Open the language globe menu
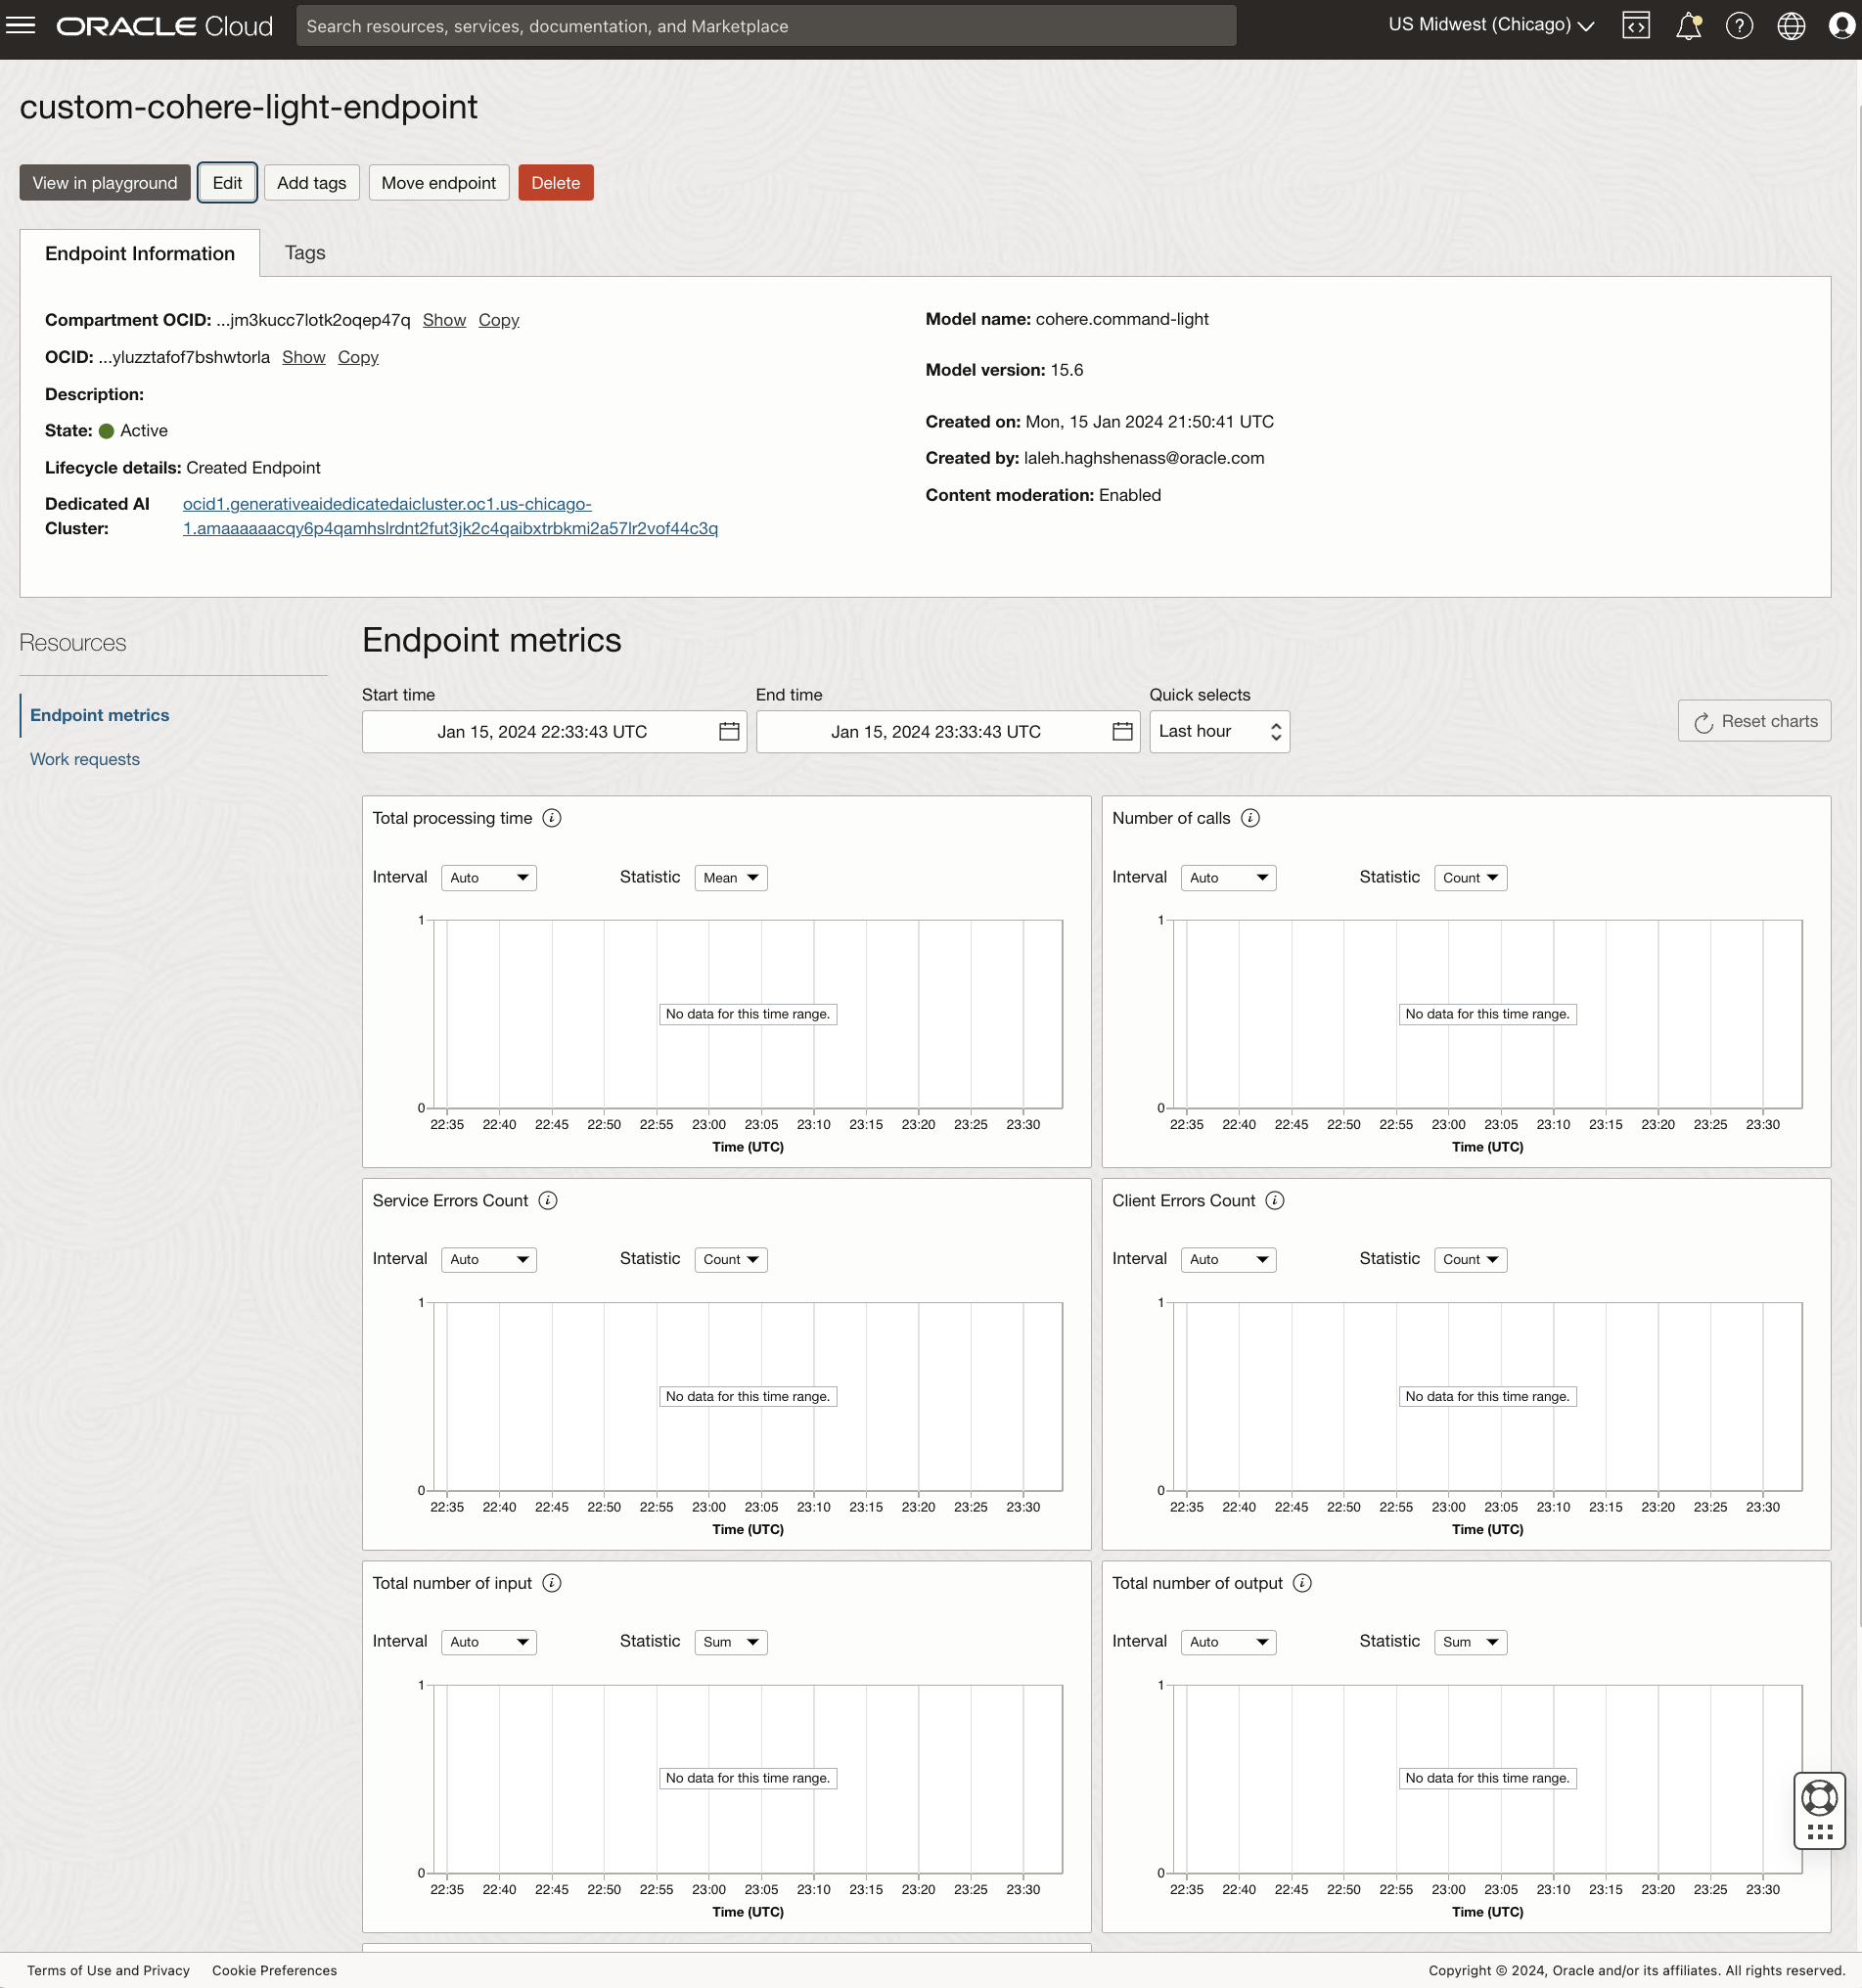 (1791, 25)
